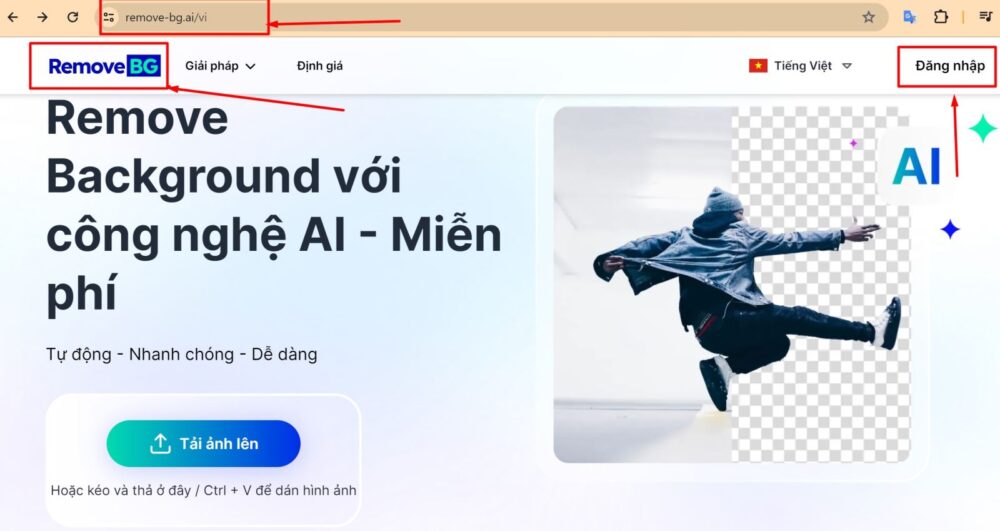Click the browser forward arrow
This screenshot has height=531, width=1000.
pos(42,17)
